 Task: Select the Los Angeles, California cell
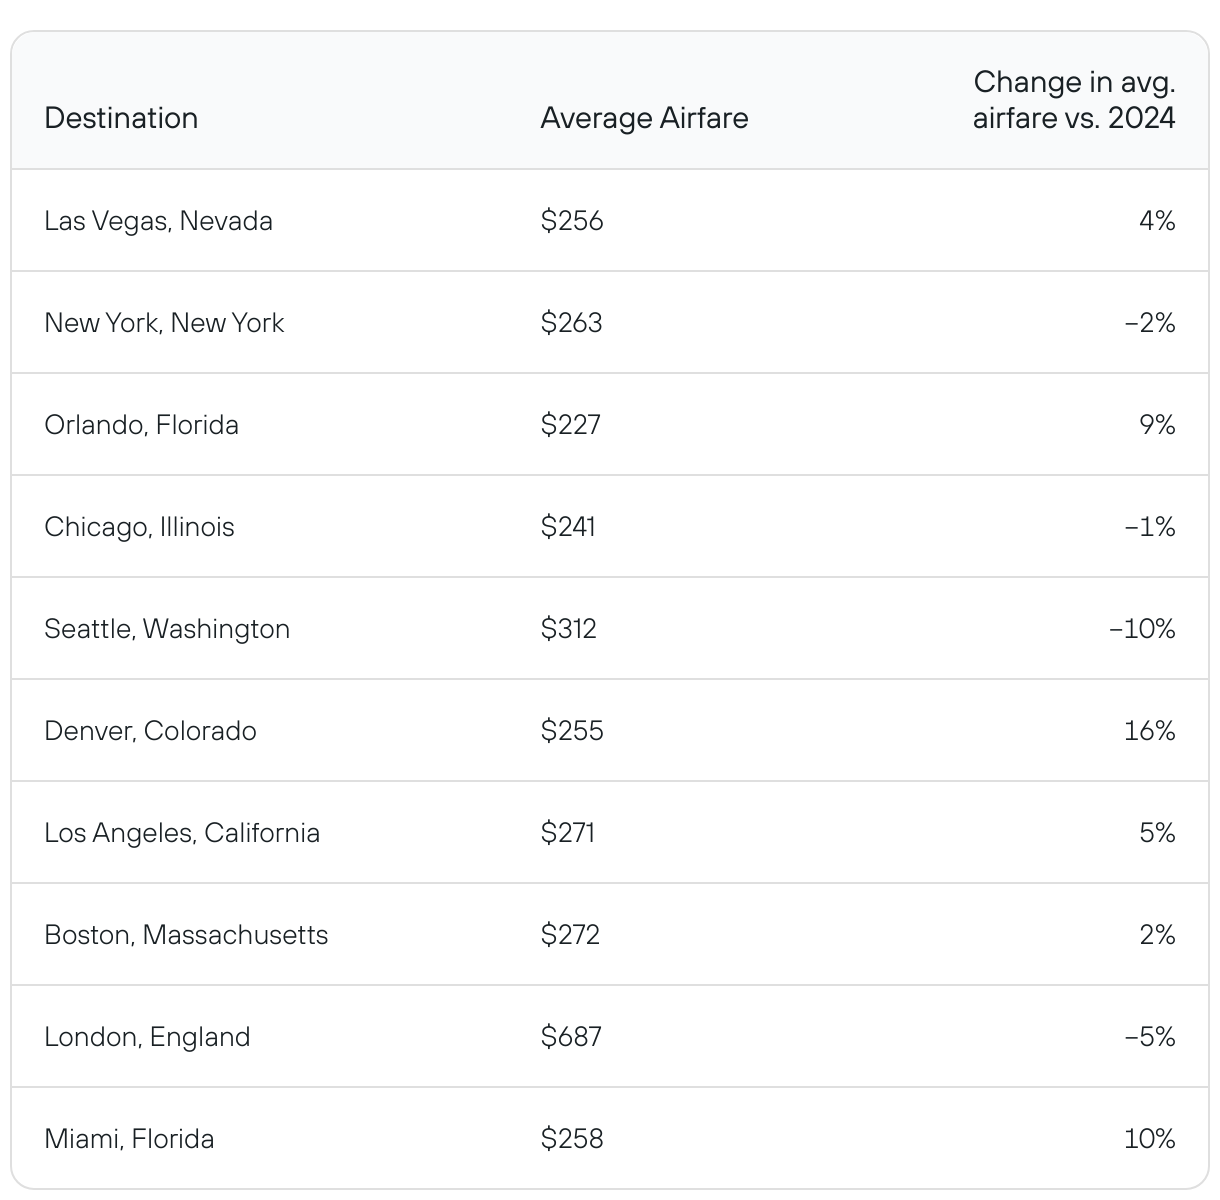pyautogui.click(x=182, y=833)
